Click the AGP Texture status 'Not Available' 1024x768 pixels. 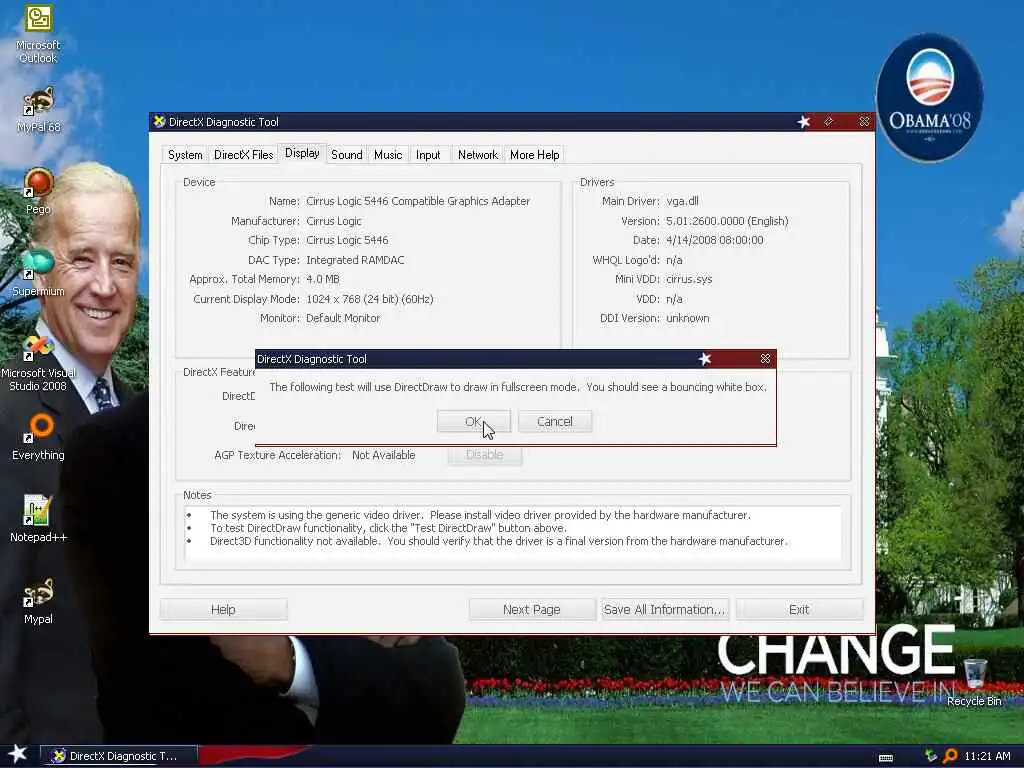point(383,455)
